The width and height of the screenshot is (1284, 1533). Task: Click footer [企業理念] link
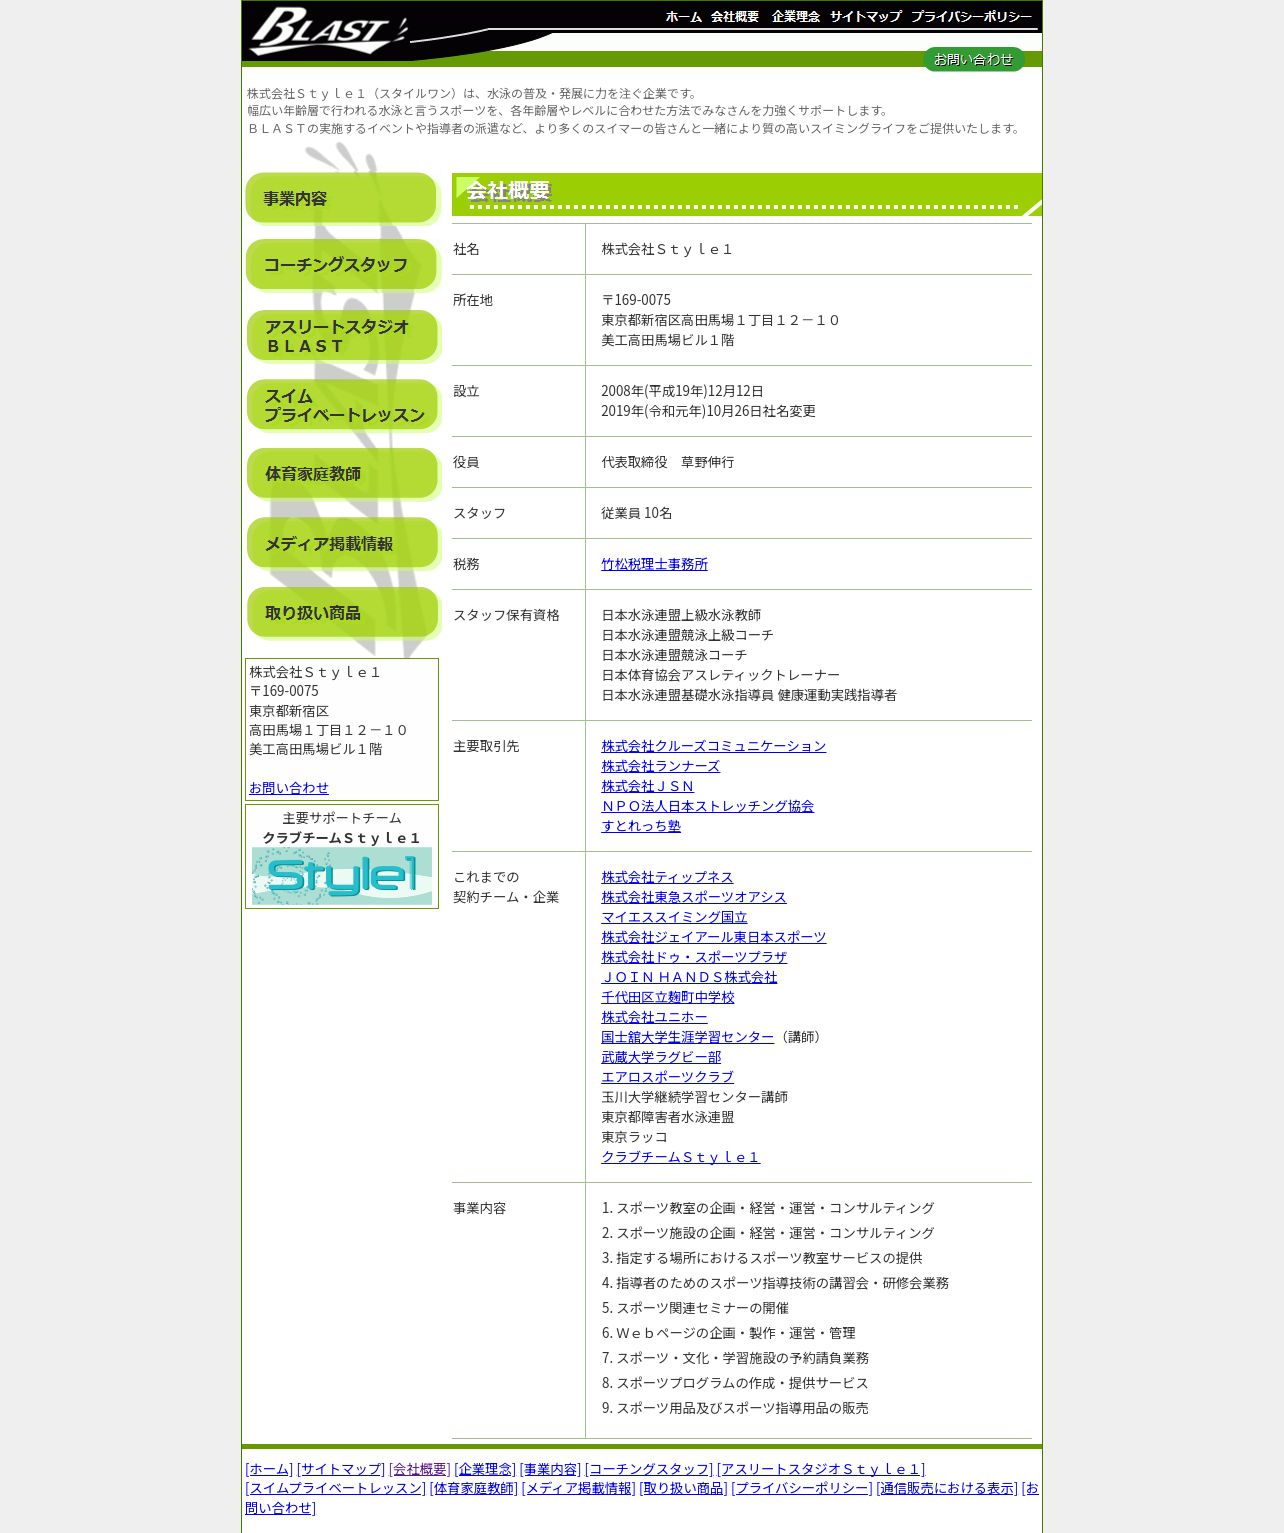tap(485, 1469)
